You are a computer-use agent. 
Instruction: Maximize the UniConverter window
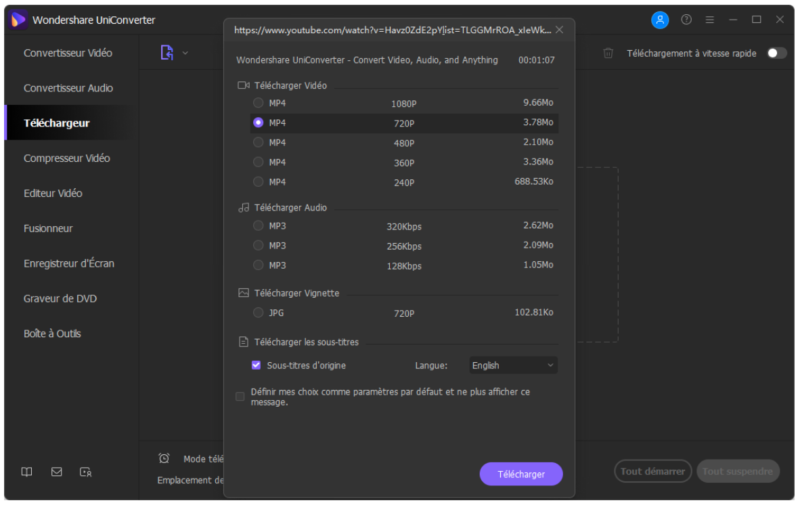pyautogui.click(x=757, y=19)
